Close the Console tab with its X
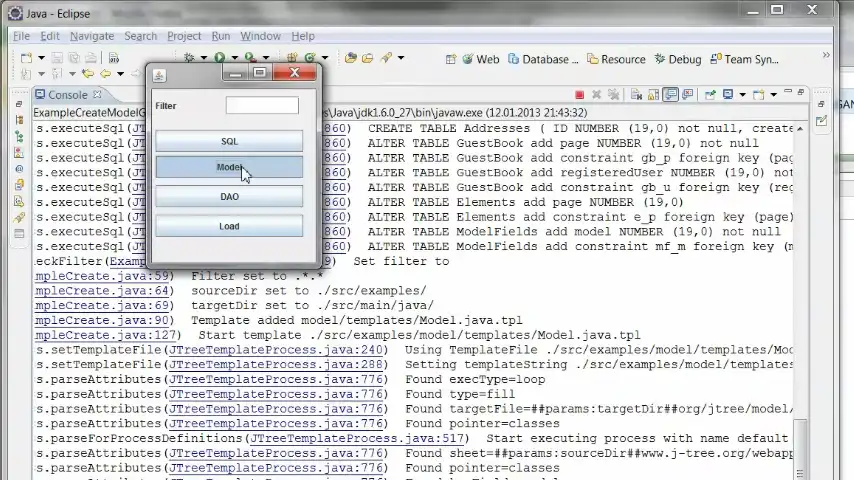Image resolution: width=854 pixels, height=480 pixels. click(97, 94)
